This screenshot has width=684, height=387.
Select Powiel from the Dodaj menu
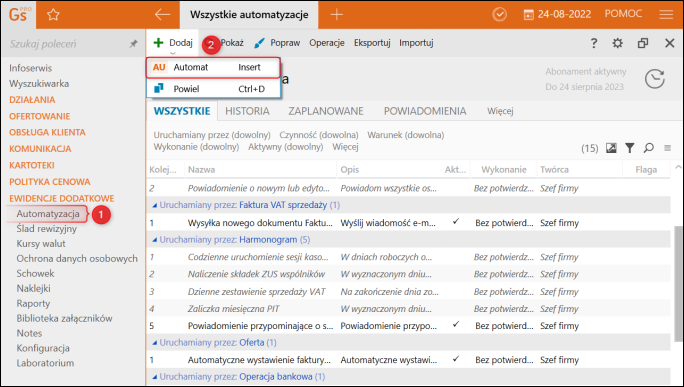pos(213,89)
